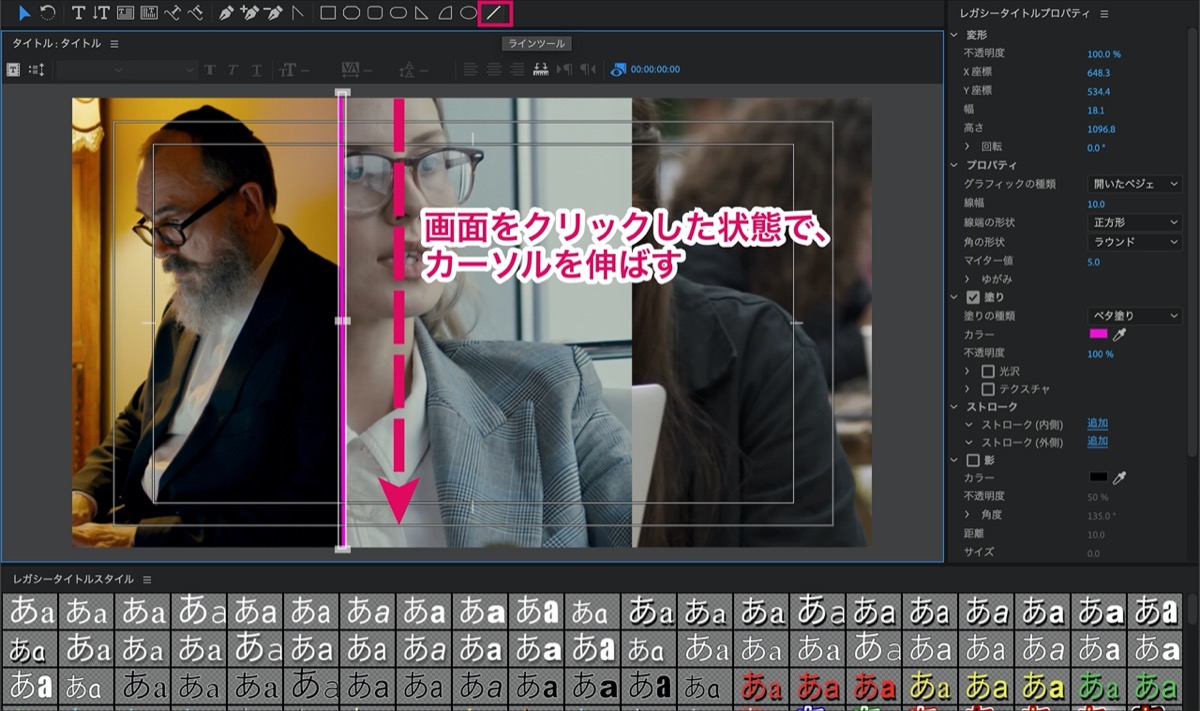The height and width of the screenshot is (711, 1200).
Task: Select the Clipped Corner Rectangle tool
Action: [x=351, y=13]
